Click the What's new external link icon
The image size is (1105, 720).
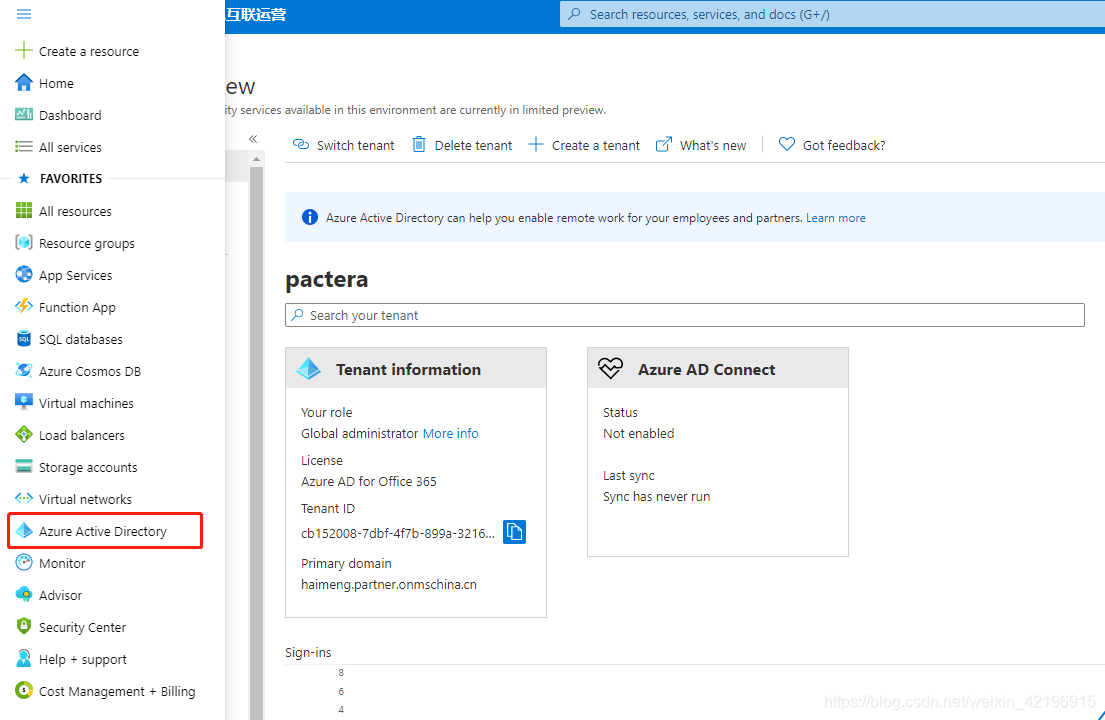(664, 144)
